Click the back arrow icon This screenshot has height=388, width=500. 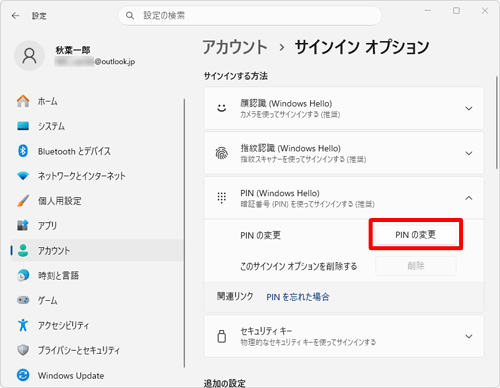click(15, 16)
